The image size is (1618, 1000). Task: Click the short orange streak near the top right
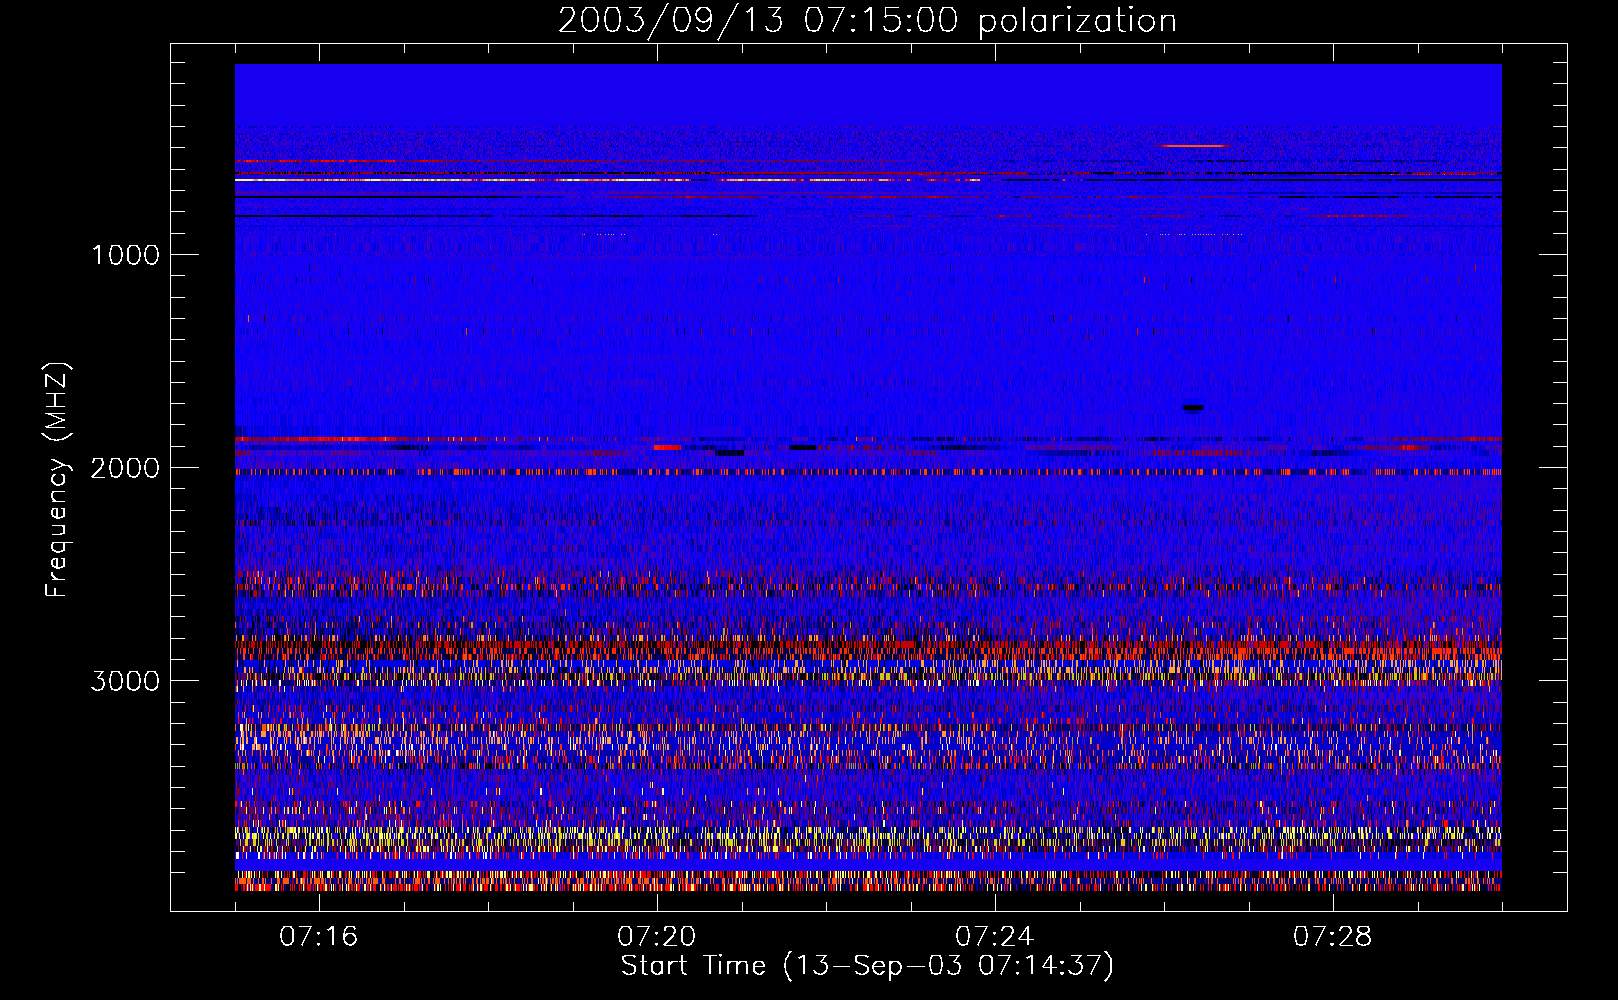[1193, 146]
